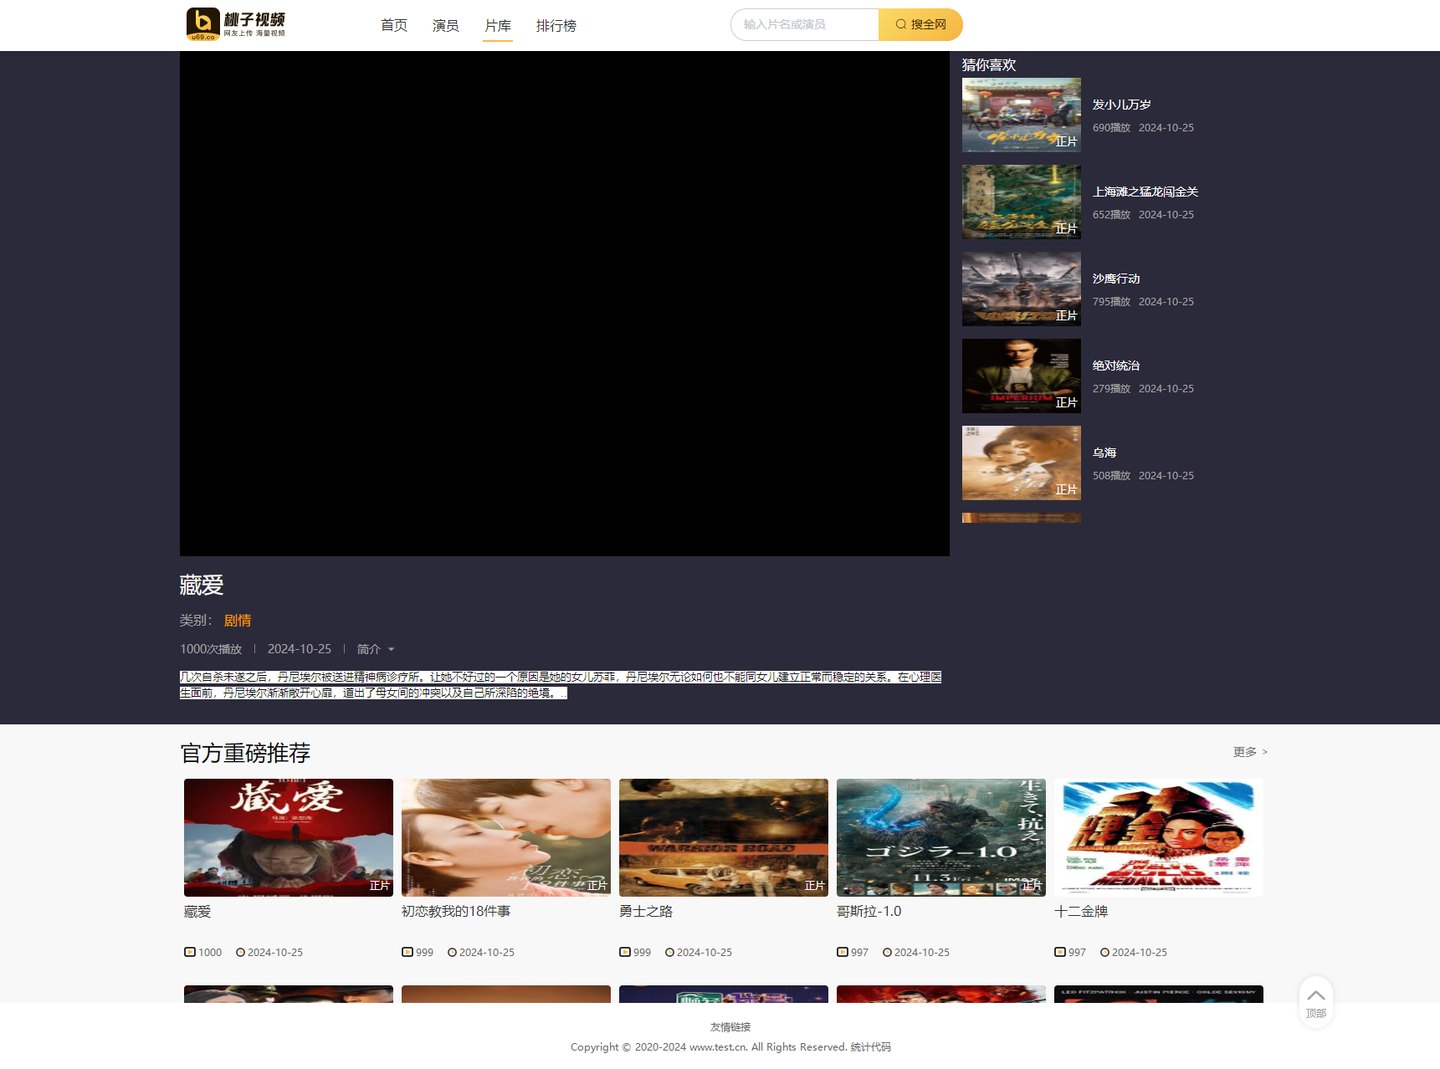Screen dimensions: 1440x1069
Task: Click the view-count icon under 勇士之路
Action: point(625,952)
